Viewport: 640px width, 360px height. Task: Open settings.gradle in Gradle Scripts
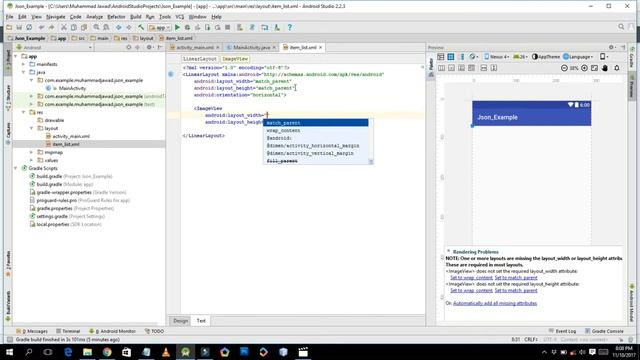52,216
